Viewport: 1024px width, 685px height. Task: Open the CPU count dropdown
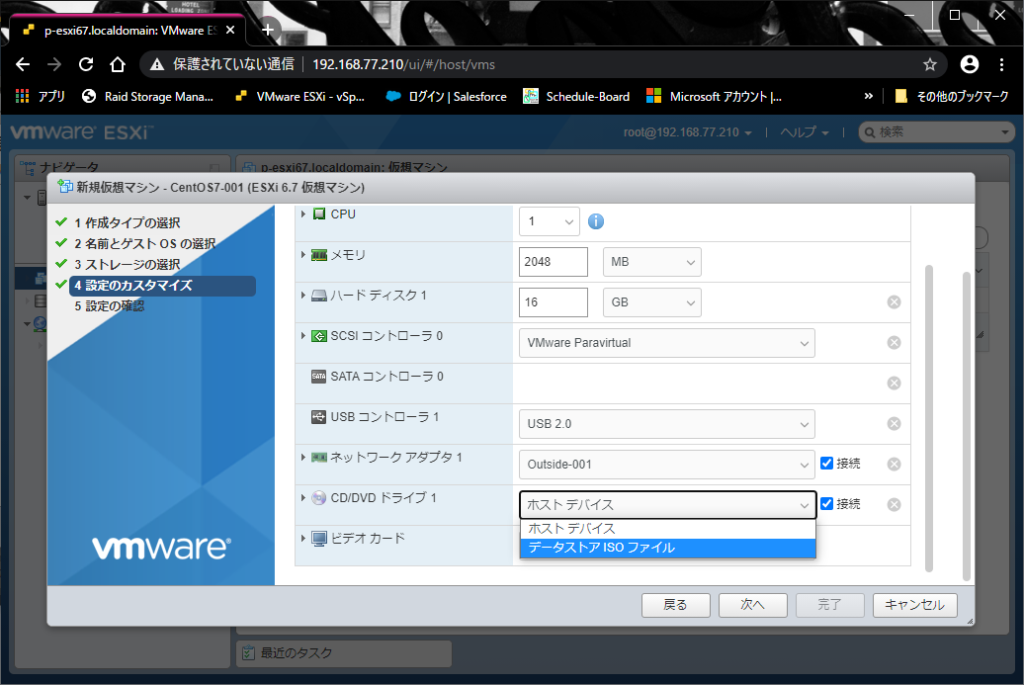549,221
